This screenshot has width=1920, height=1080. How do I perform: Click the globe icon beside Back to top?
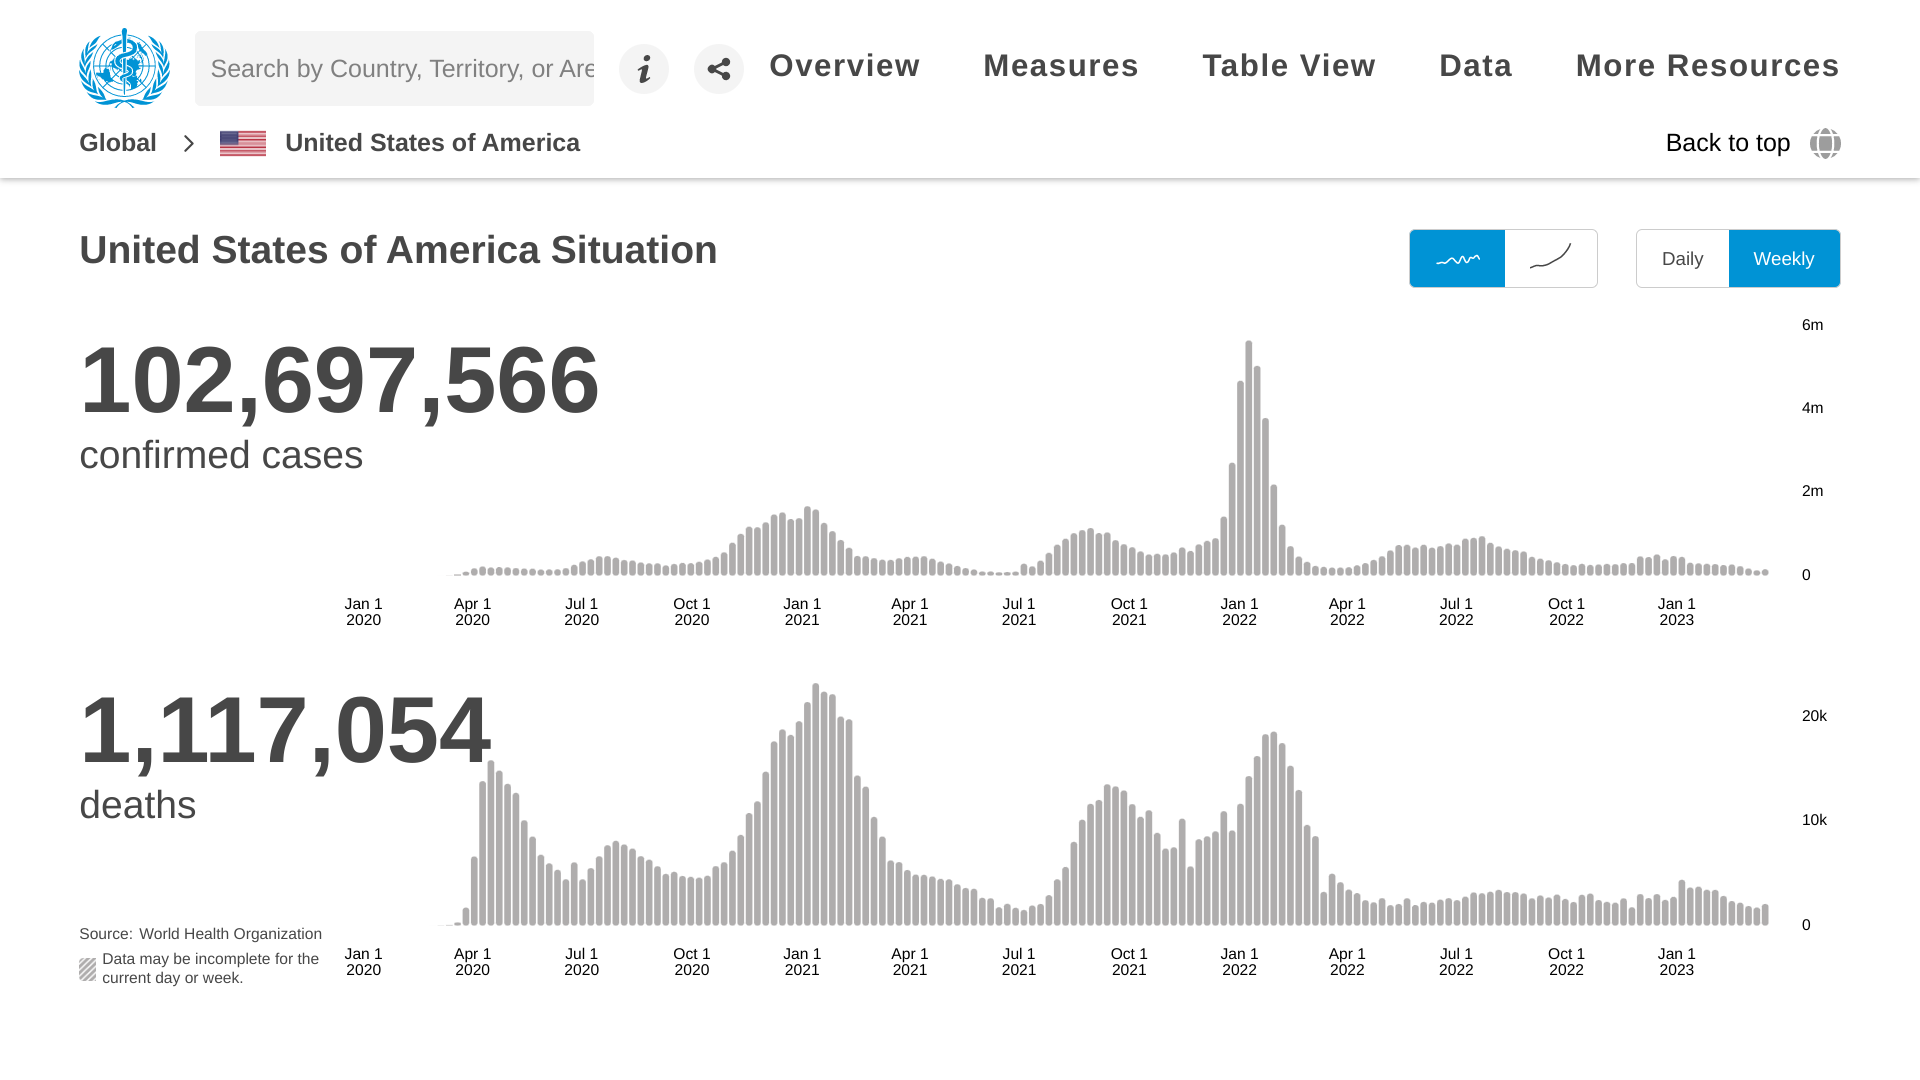[1825, 143]
